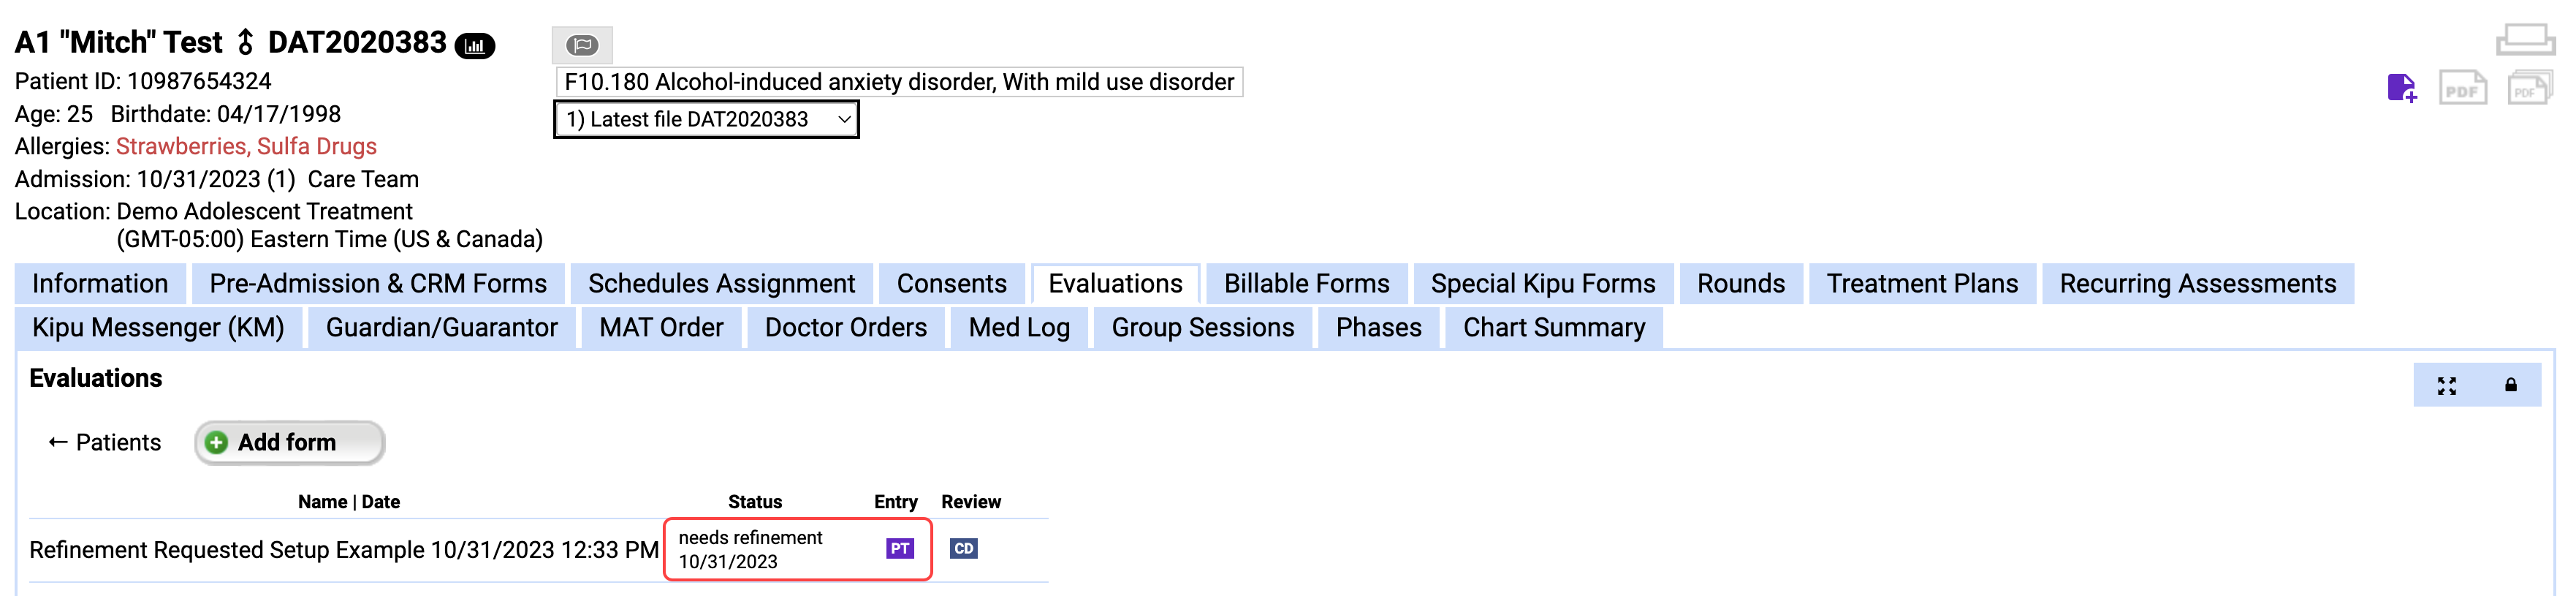The height and width of the screenshot is (596, 2576).
Task: Click the purple PT entry badge
Action: (899, 549)
